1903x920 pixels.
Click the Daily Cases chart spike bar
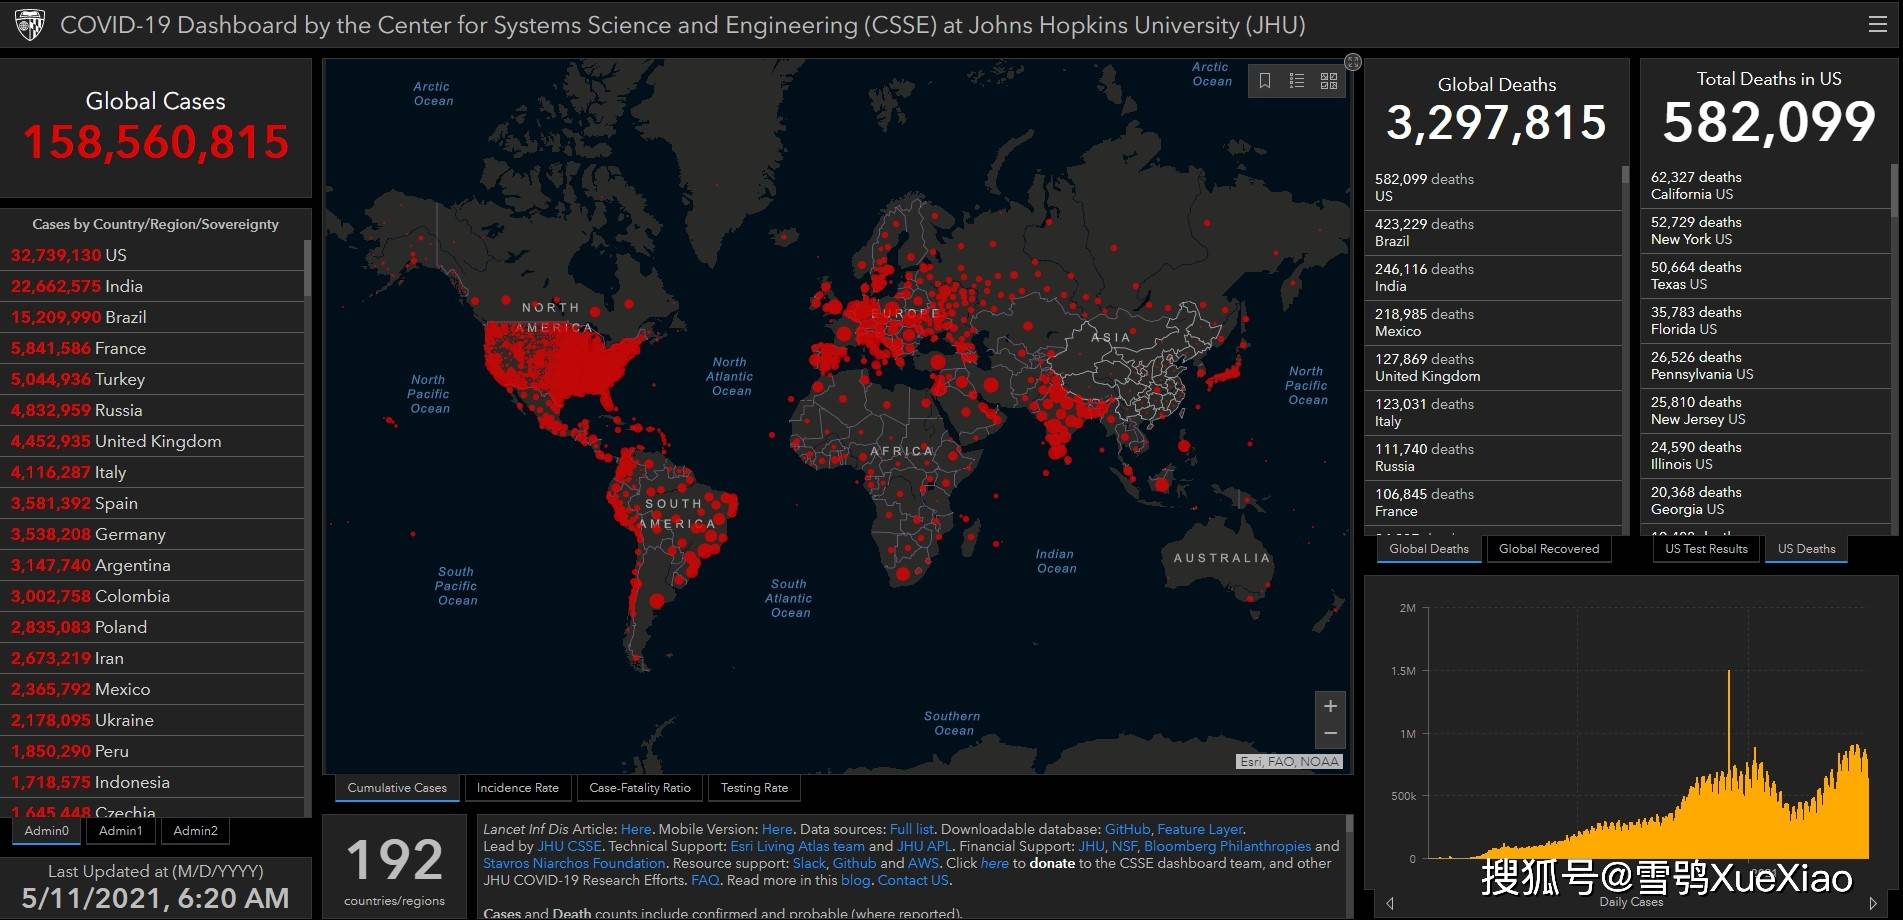coord(1729,763)
